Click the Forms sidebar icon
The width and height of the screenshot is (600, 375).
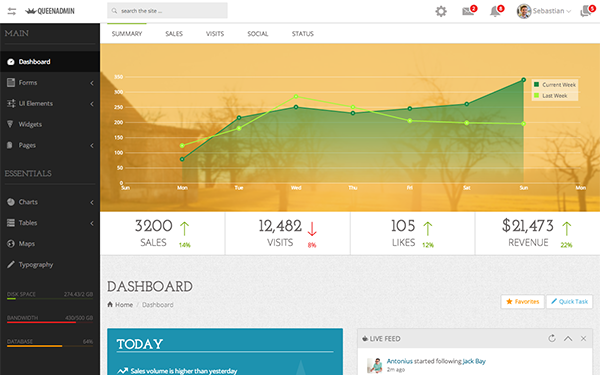point(11,82)
